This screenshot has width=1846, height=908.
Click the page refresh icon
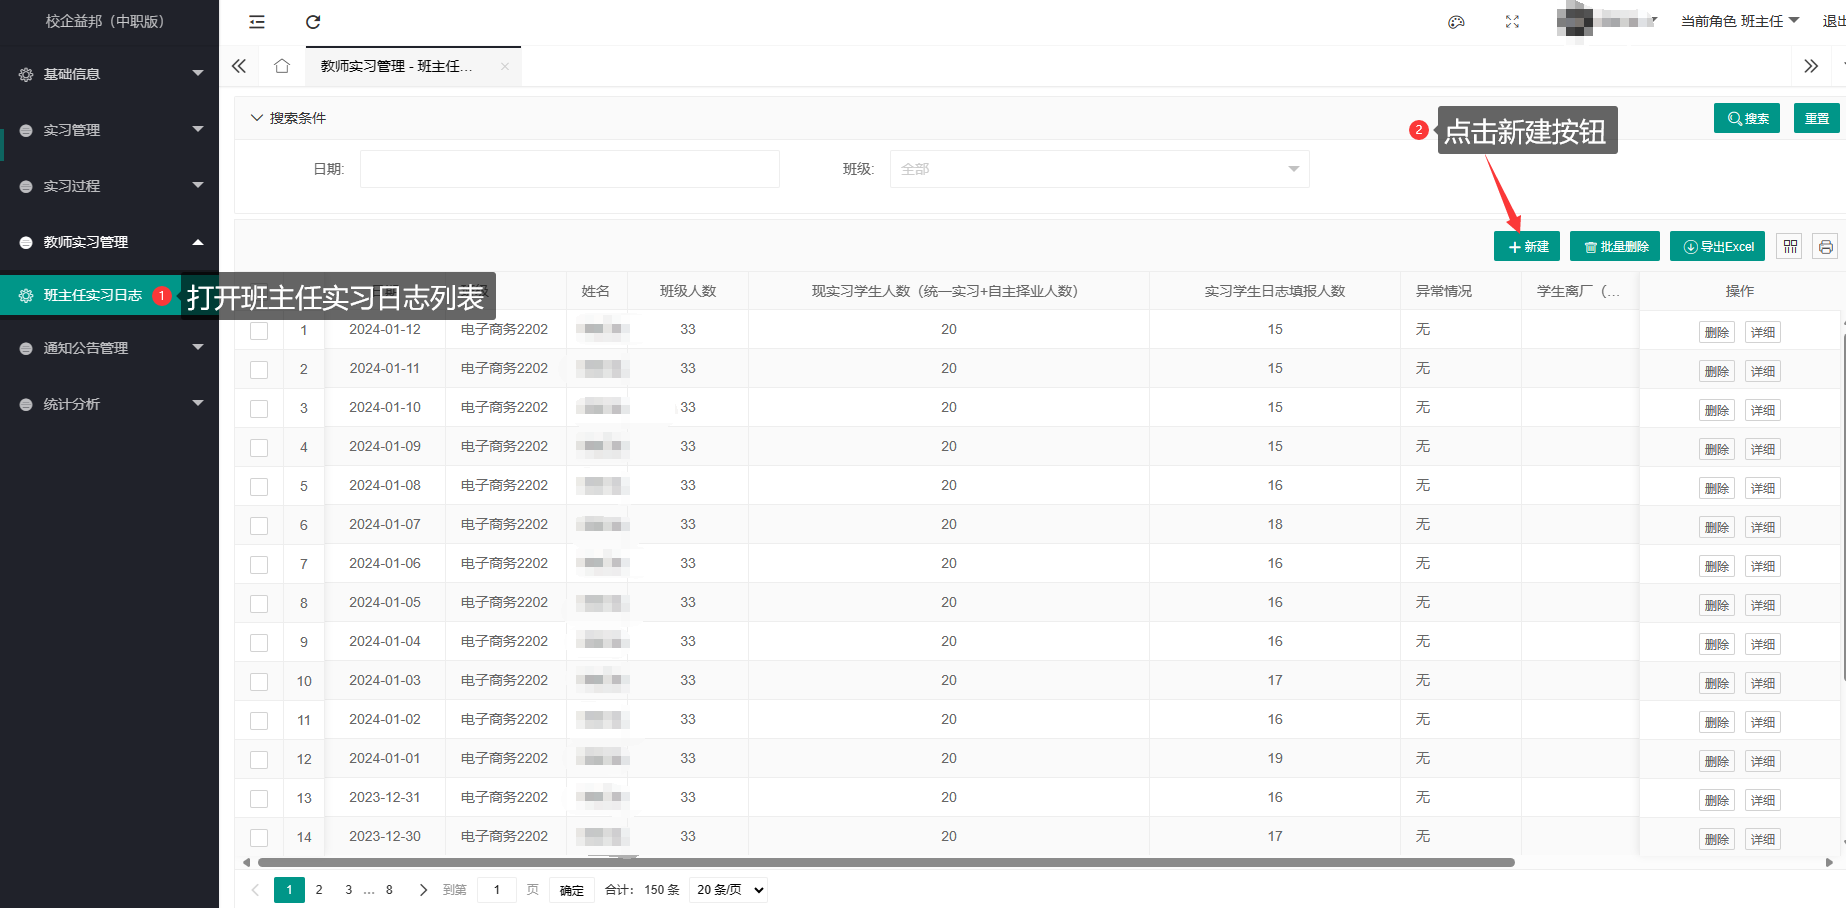pyautogui.click(x=313, y=22)
